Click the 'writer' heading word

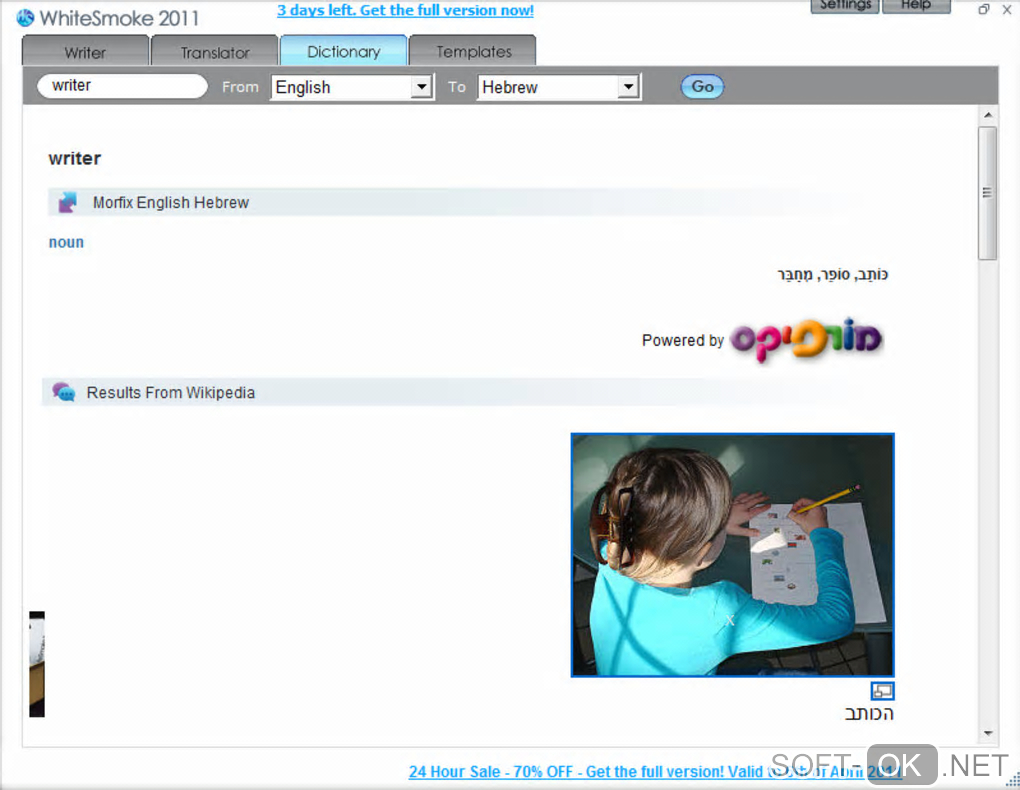coord(75,158)
